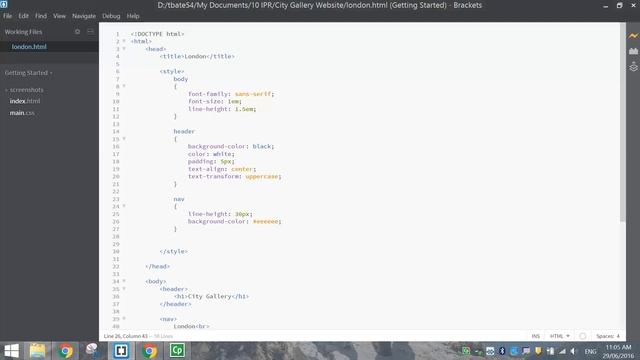The height and width of the screenshot is (360, 640).
Task: Open main.css in the file tree
Action: click(x=22, y=113)
